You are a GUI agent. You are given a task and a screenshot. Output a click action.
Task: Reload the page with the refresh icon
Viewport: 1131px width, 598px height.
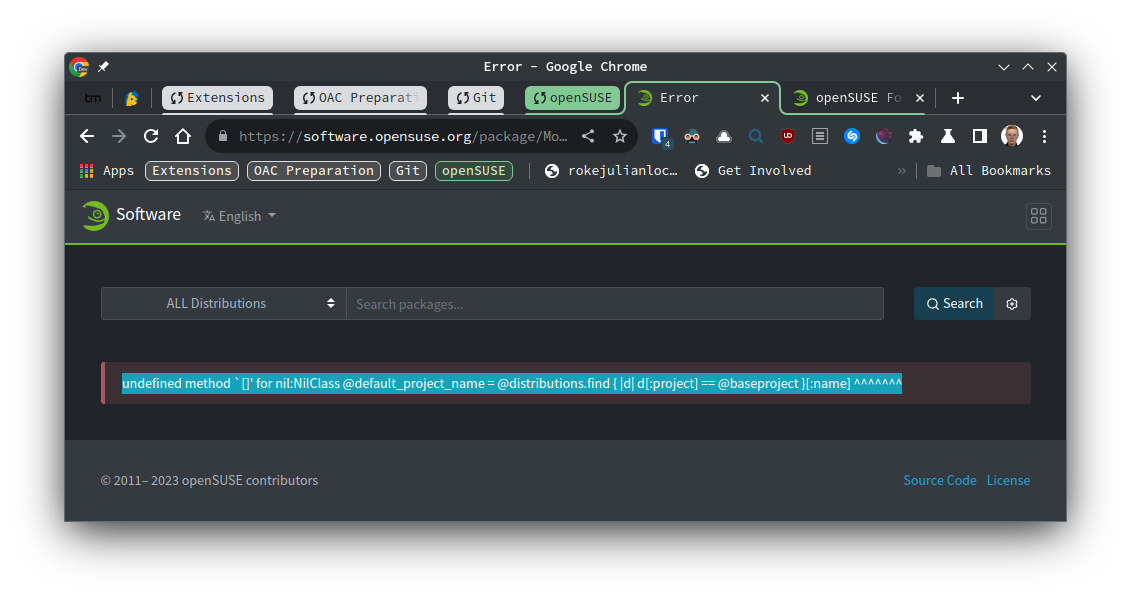coord(151,136)
